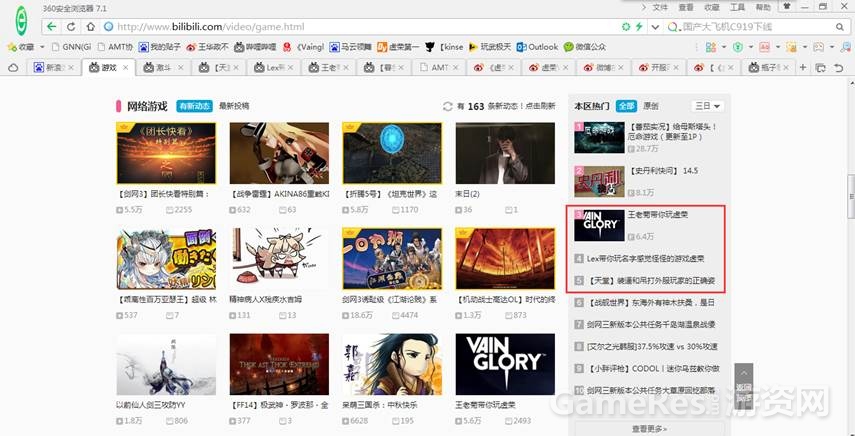Open the 三日 time range dropdown
The image size is (855, 436).
coord(707,106)
